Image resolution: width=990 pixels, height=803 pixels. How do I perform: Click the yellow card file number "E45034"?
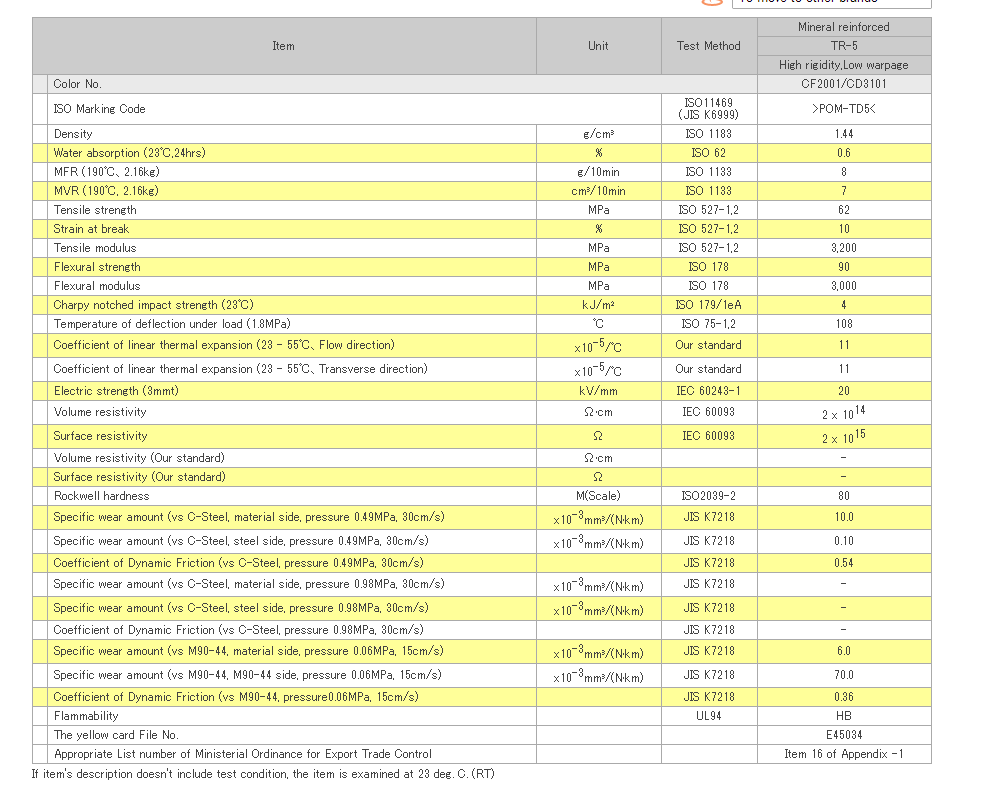click(844, 735)
